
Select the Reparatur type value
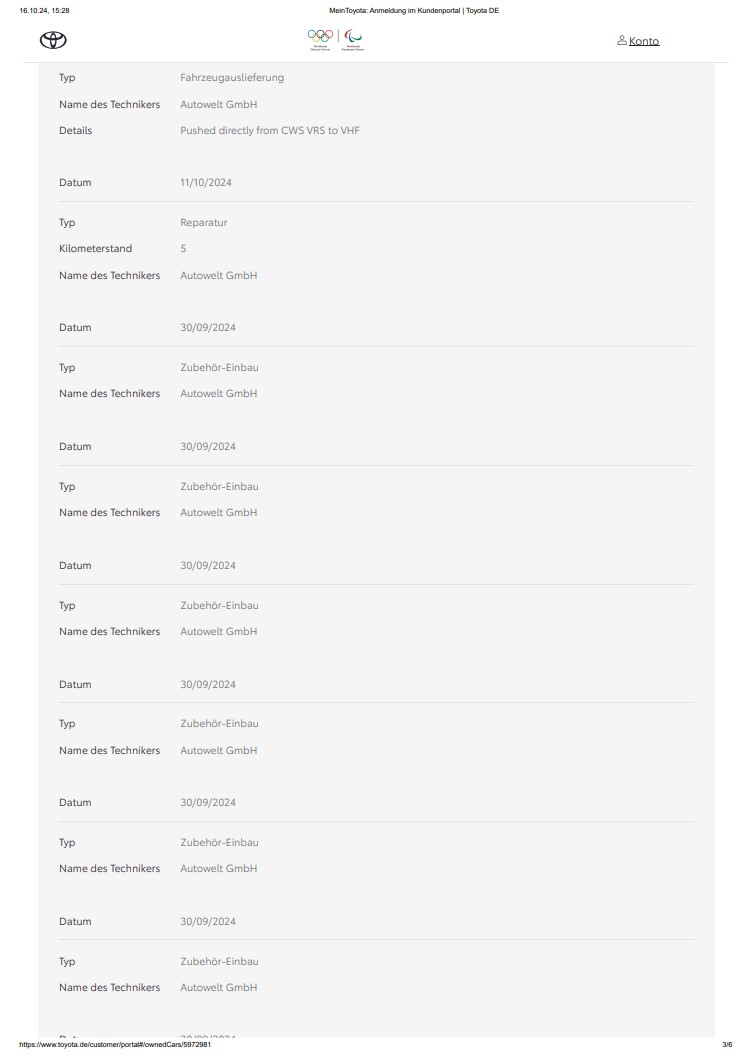click(x=204, y=223)
